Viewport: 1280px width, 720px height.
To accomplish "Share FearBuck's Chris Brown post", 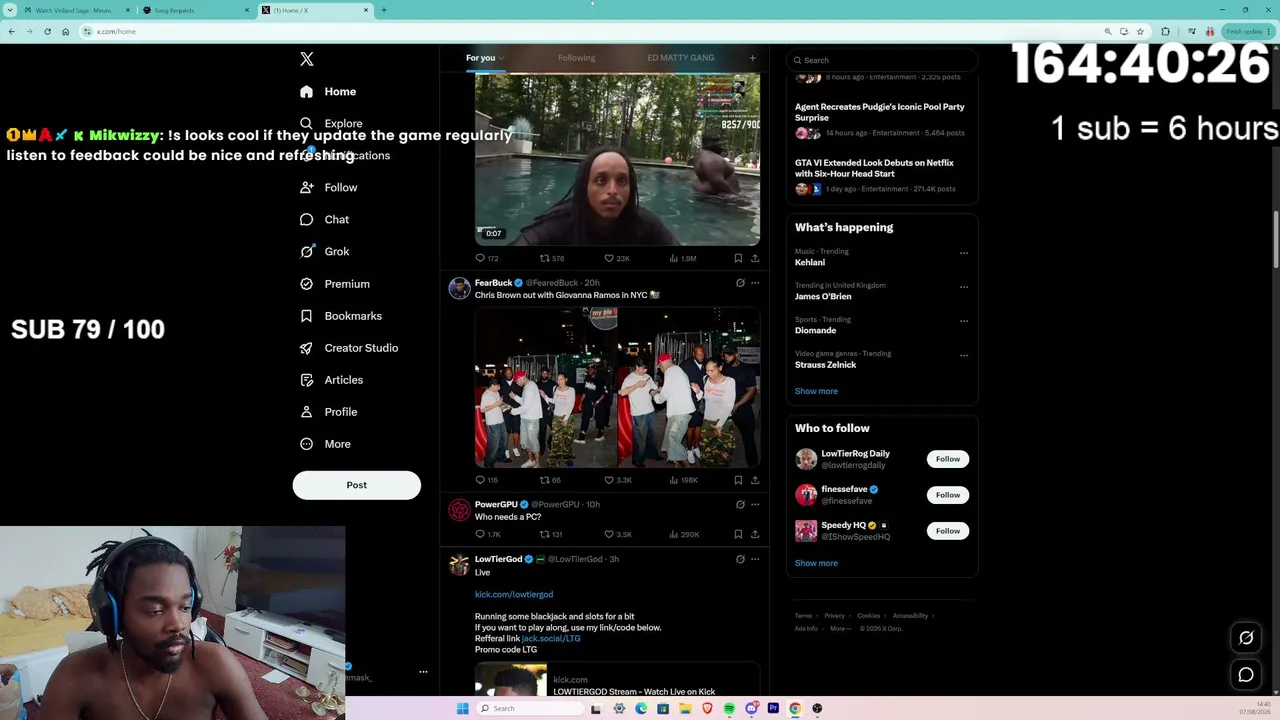I will point(755,480).
